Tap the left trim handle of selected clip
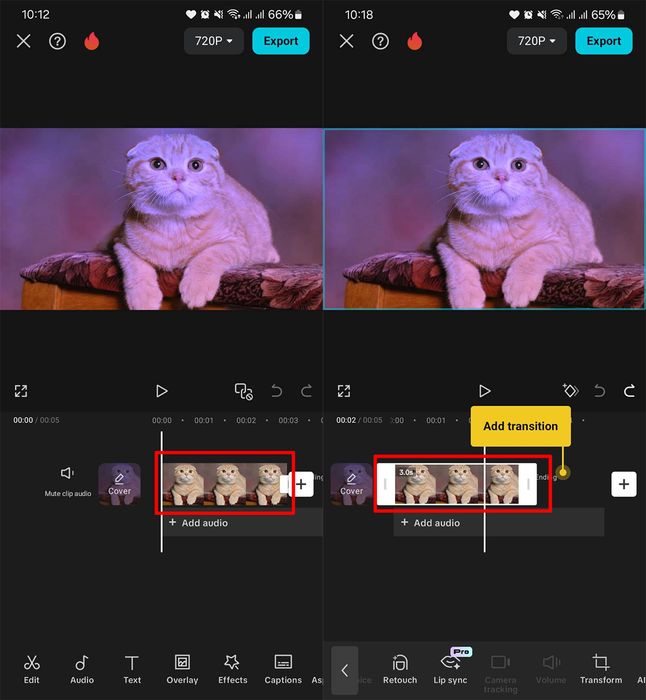This screenshot has width=646, height=700. pos(386,484)
